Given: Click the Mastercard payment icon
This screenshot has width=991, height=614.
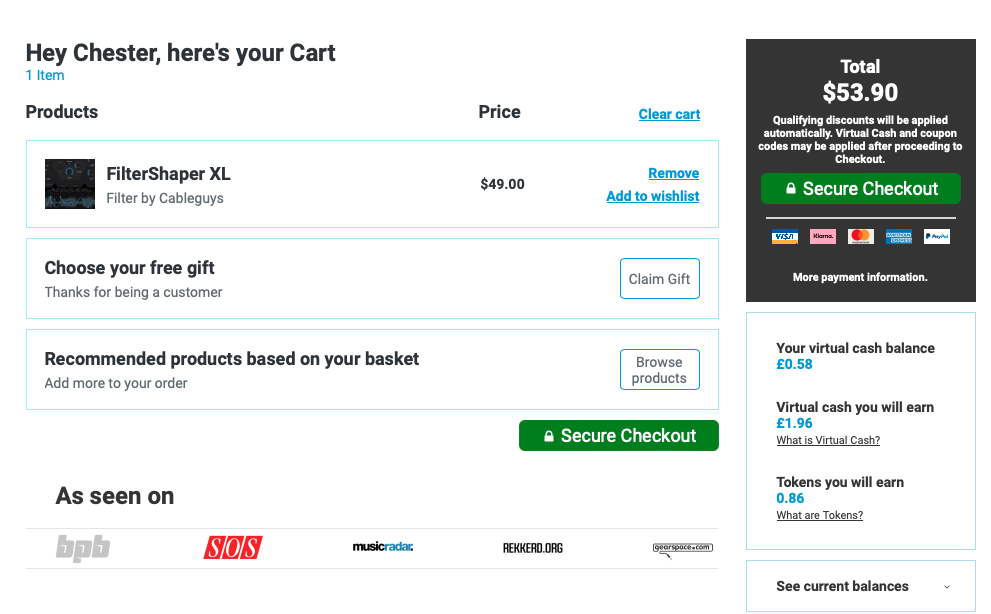Looking at the screenshot, I should pos(860,236).
